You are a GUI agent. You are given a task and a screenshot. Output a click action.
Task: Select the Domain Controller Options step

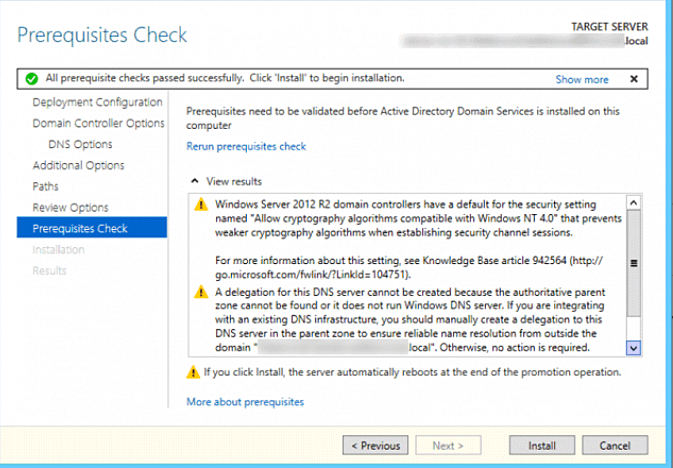98,124
